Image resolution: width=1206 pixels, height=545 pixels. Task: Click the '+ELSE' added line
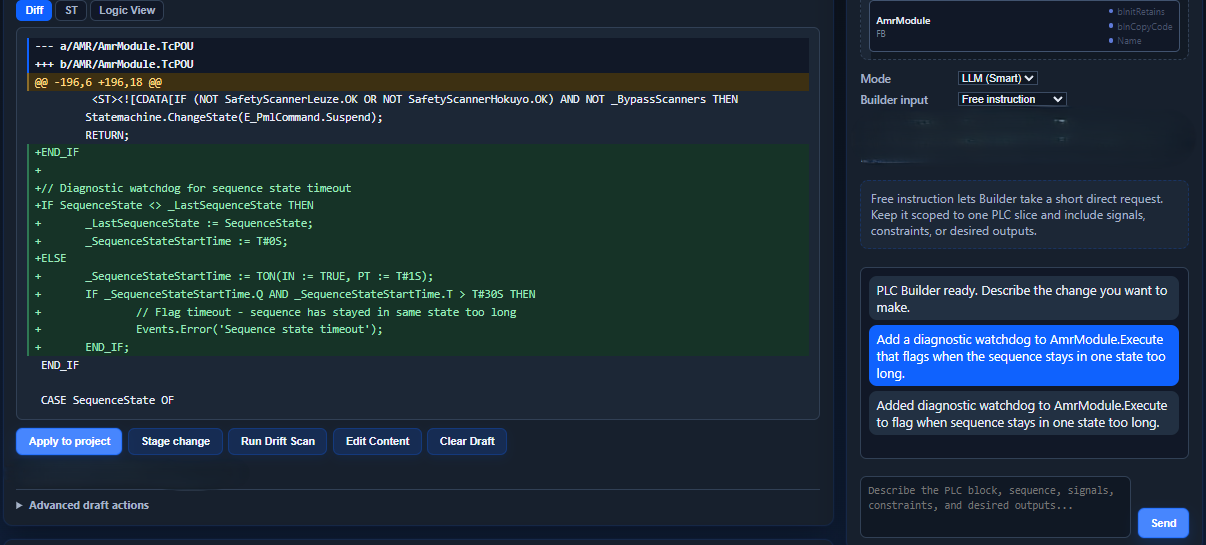pos(418,258)
